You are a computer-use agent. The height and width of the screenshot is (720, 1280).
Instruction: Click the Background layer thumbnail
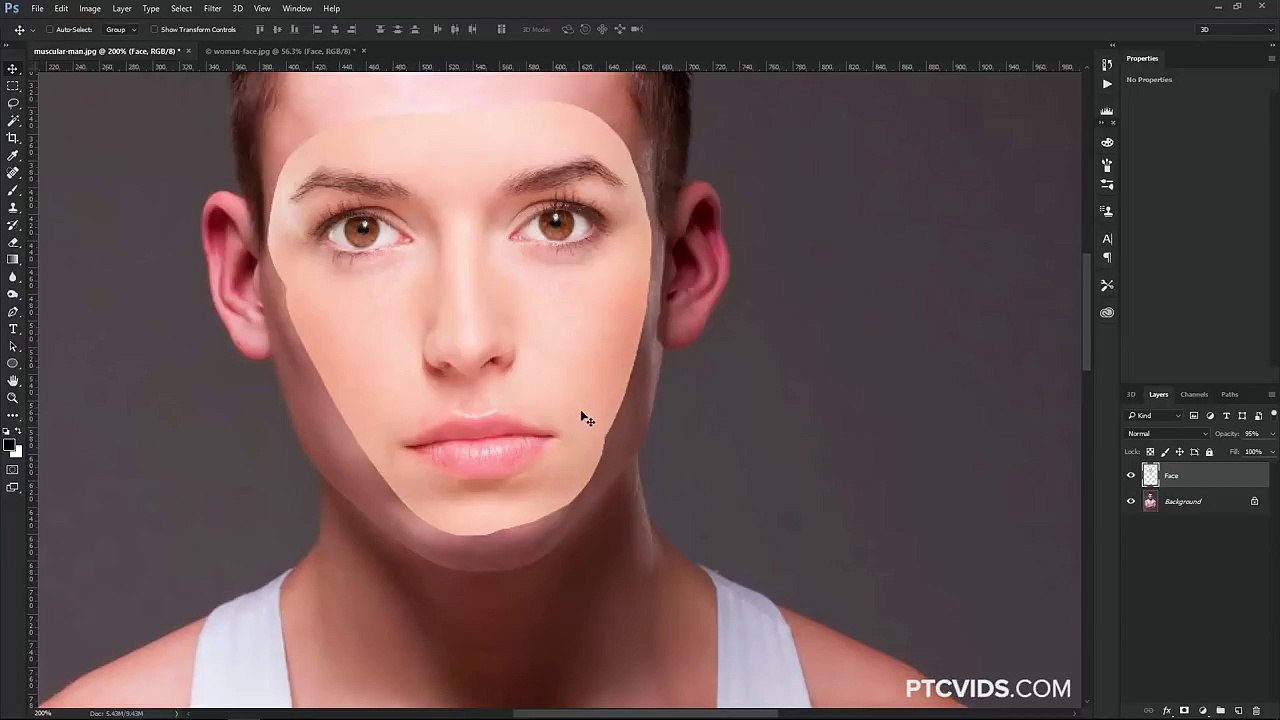[x=1150, y=502]
